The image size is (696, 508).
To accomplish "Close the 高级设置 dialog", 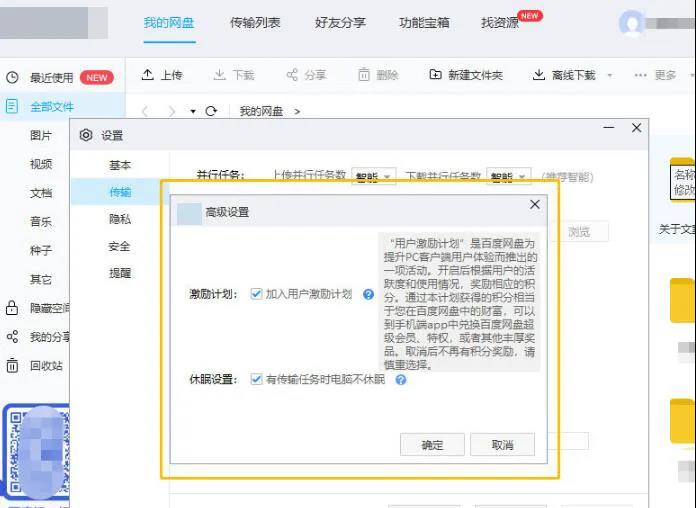I will 535,204.
